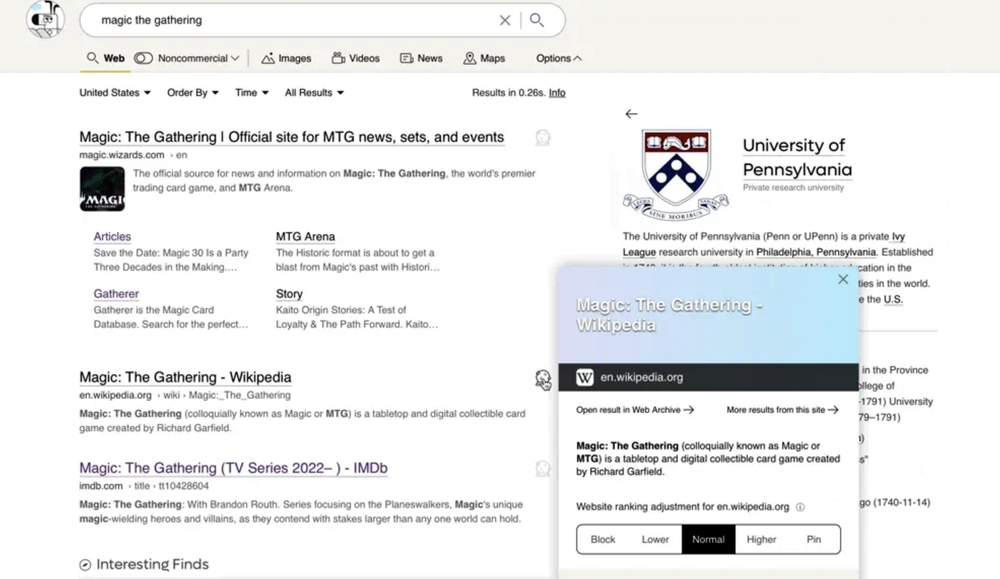Click the shield icon beside the official MTG result
This screenshot has height=579, width=1000.
543,138
